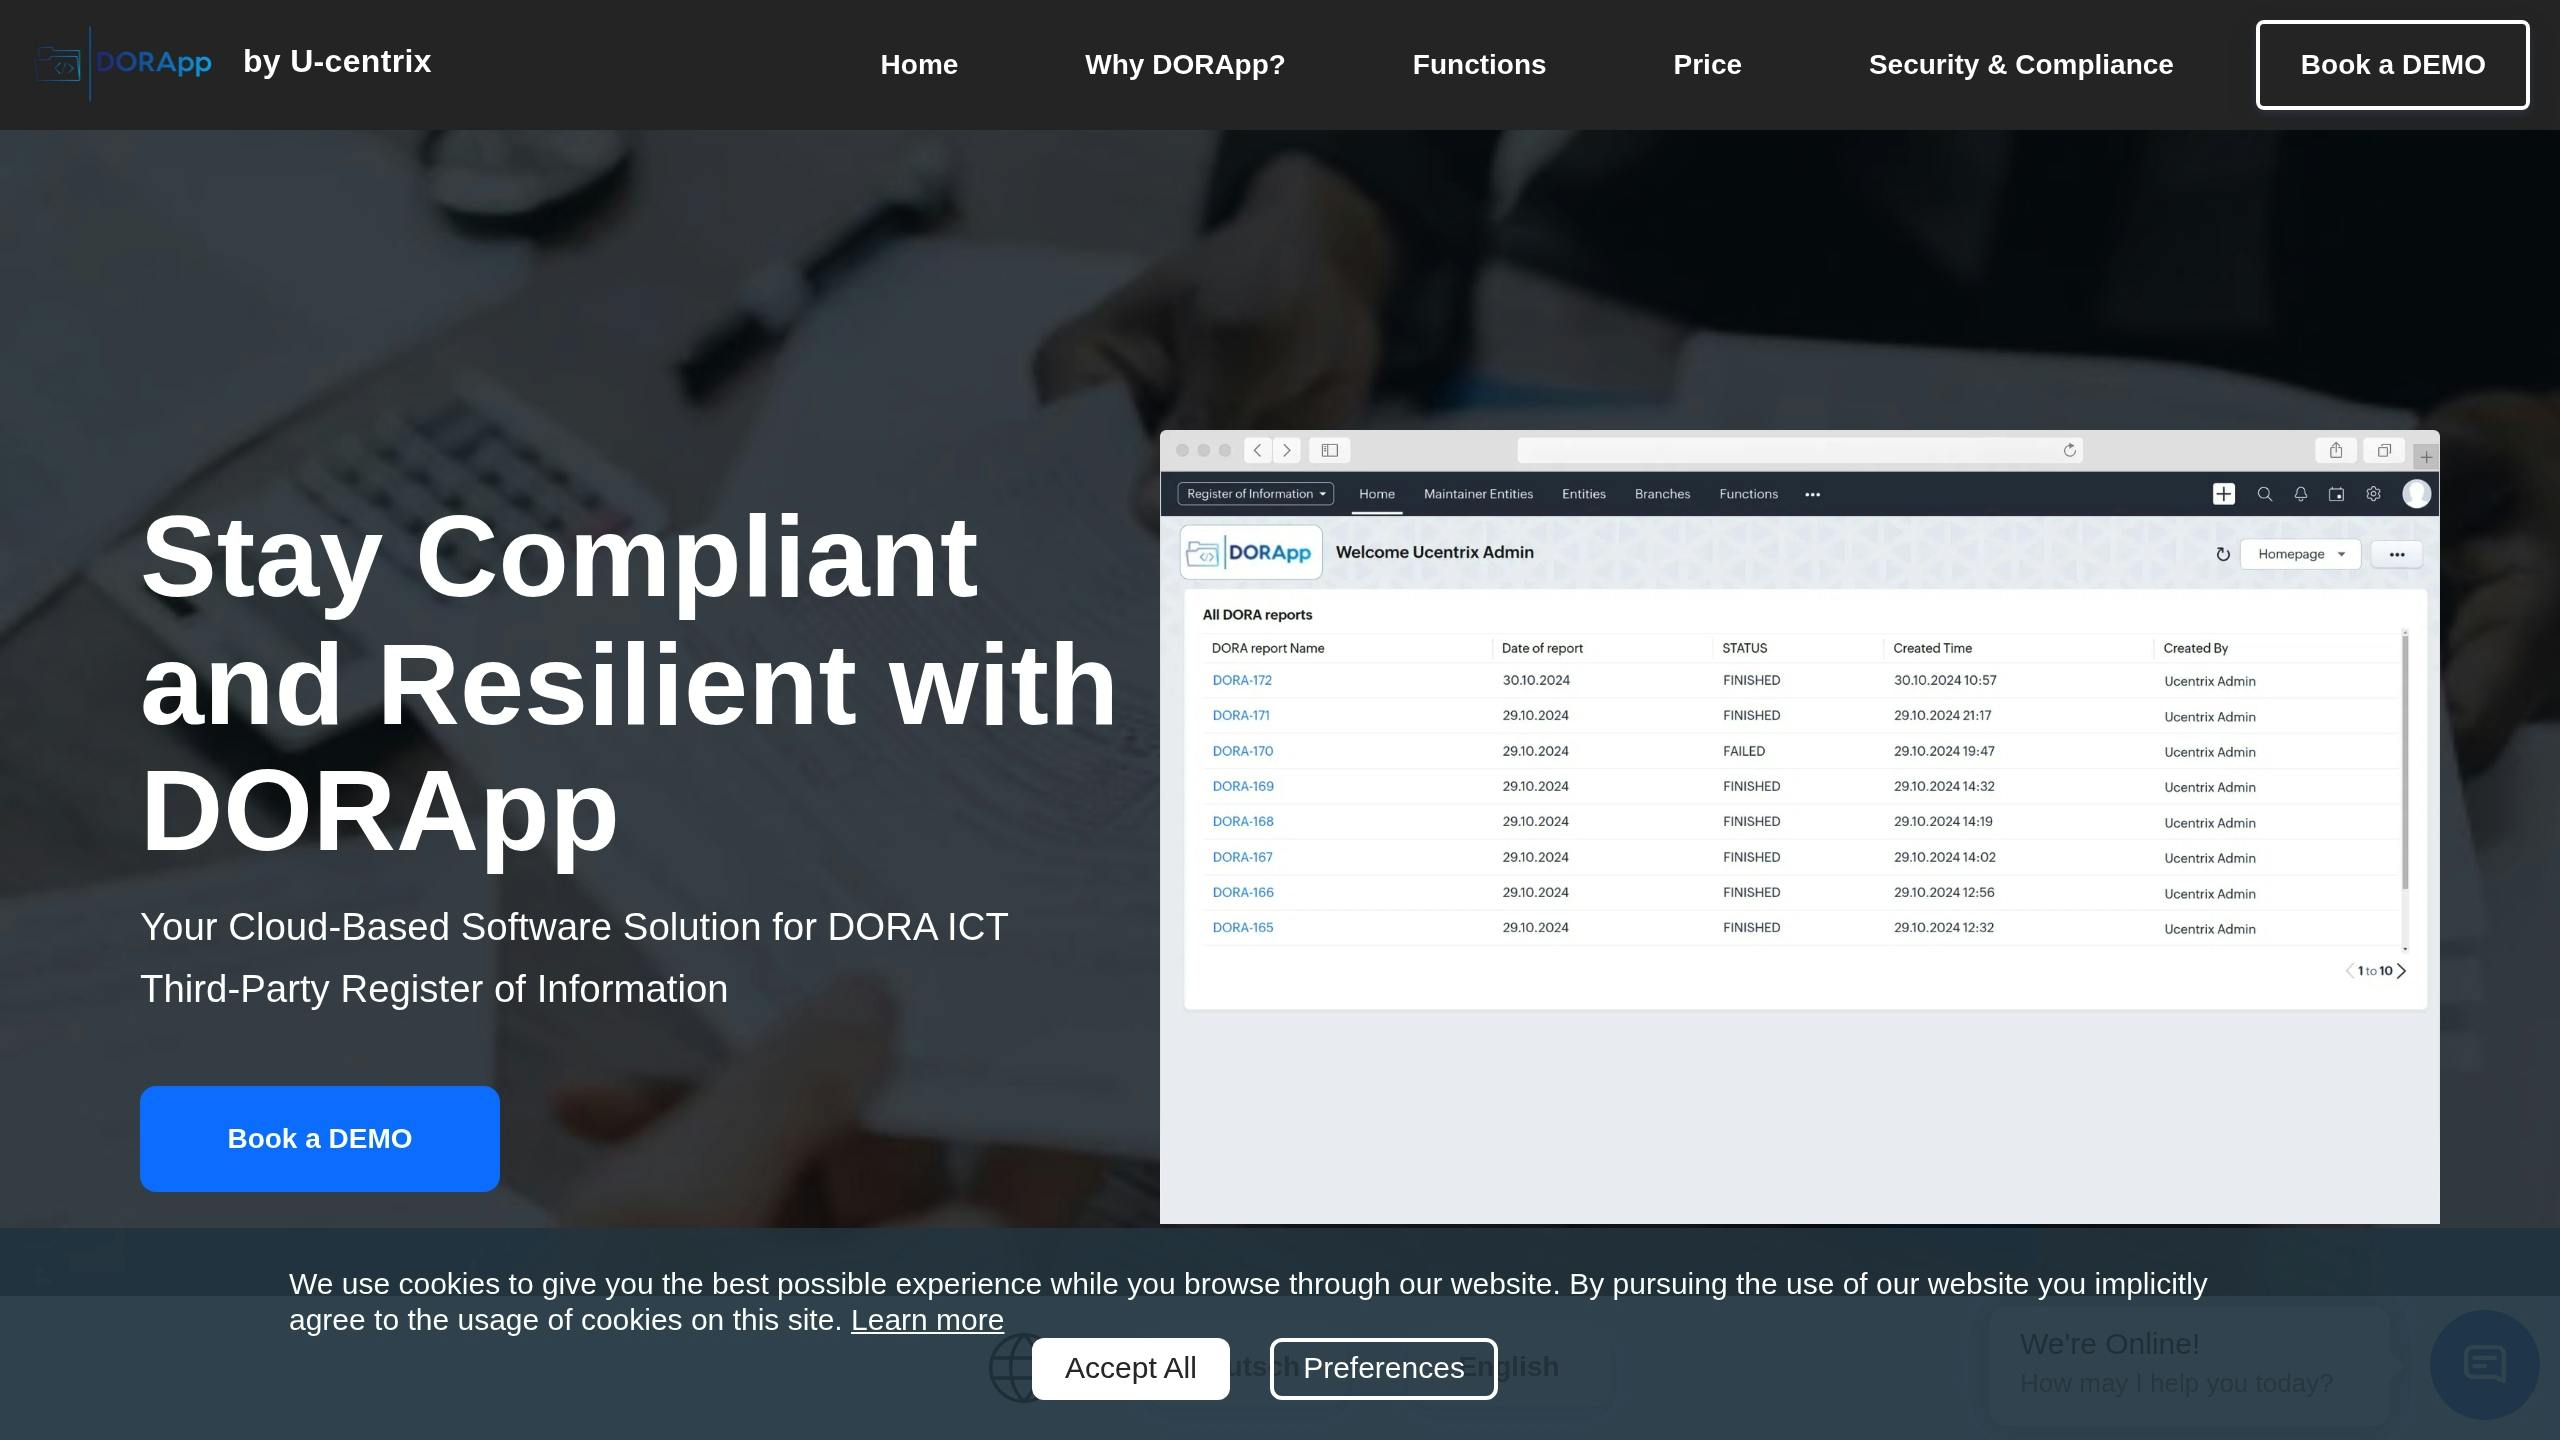Open the DORA-166 report link
The height and width of the screenshot is (1440, 2560).
pyautogui.click(x=1243, y=892)
